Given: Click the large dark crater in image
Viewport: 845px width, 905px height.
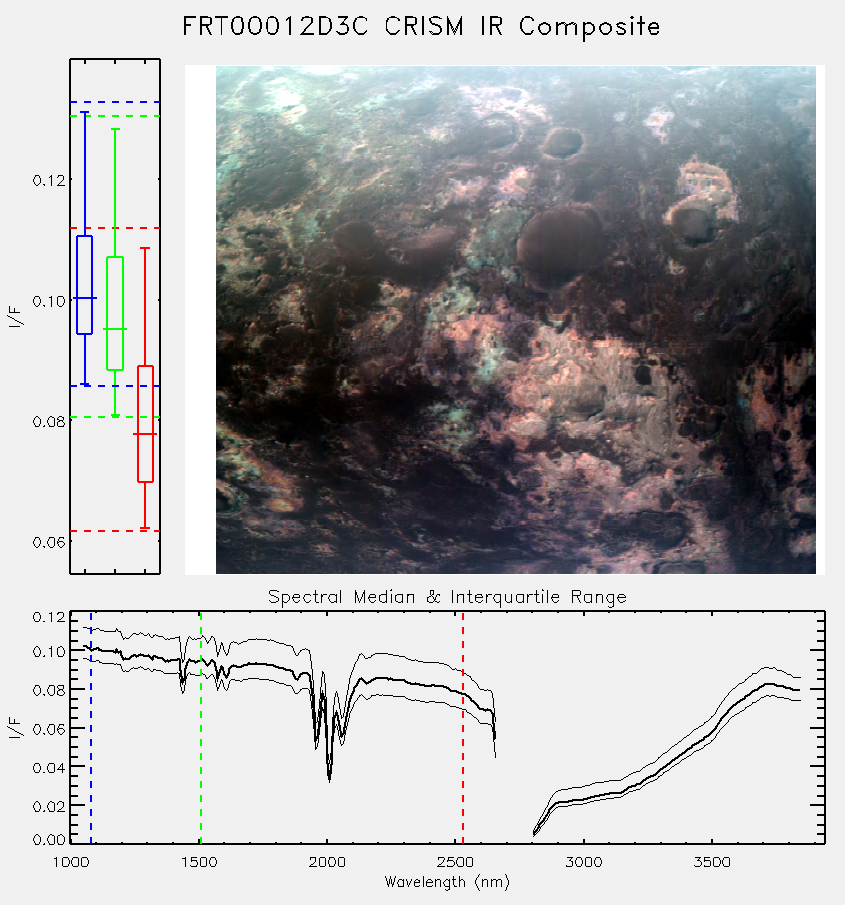Looking at the screenshot, I should tap(559, 246).
